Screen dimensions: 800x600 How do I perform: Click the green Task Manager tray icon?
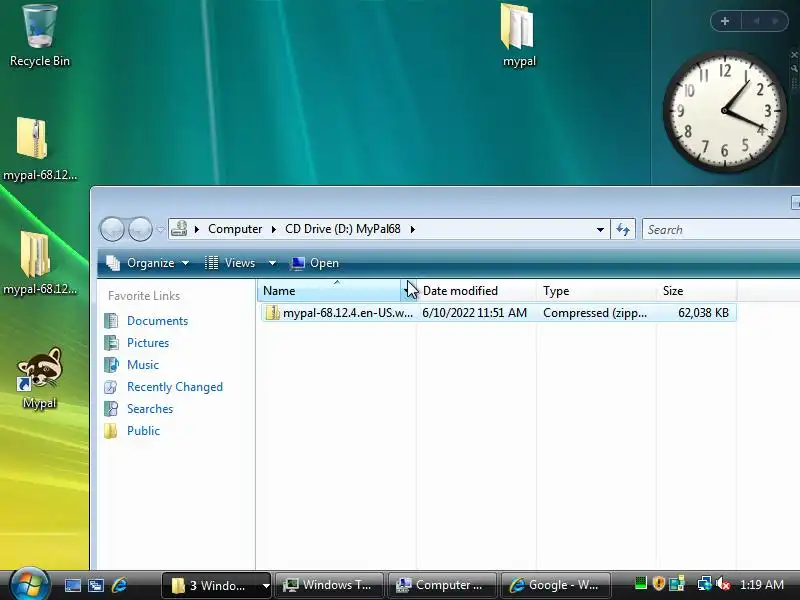(x=641, y=583)
